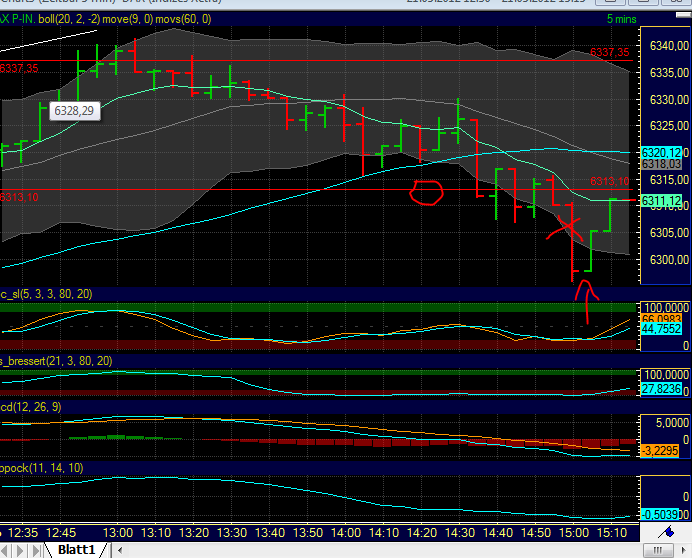
Task: Click the 13:20 time axis label
Action: tap(194, 533)
